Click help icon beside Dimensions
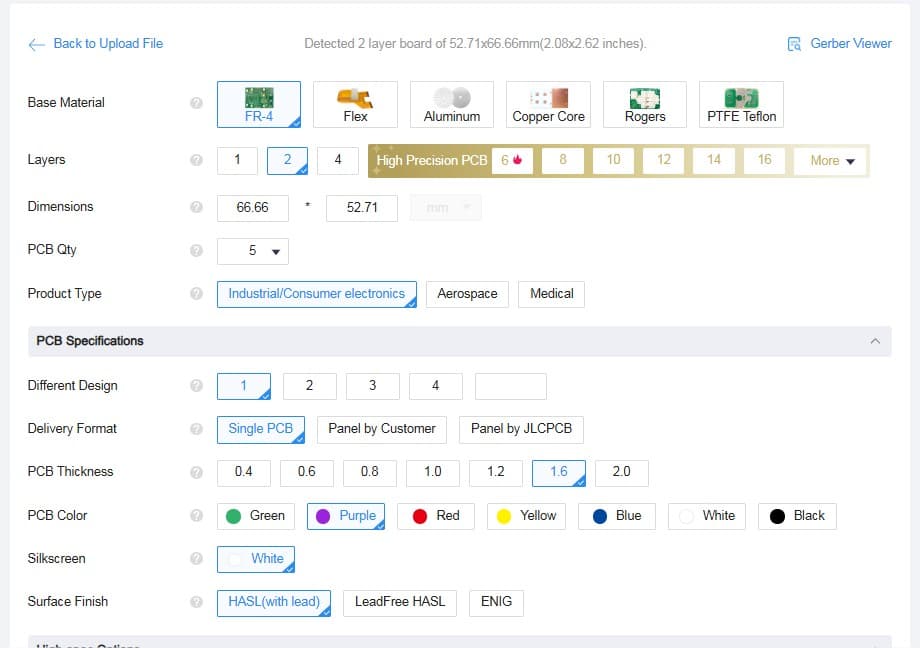This screenshot has height=648, width=920. (197, 207)
